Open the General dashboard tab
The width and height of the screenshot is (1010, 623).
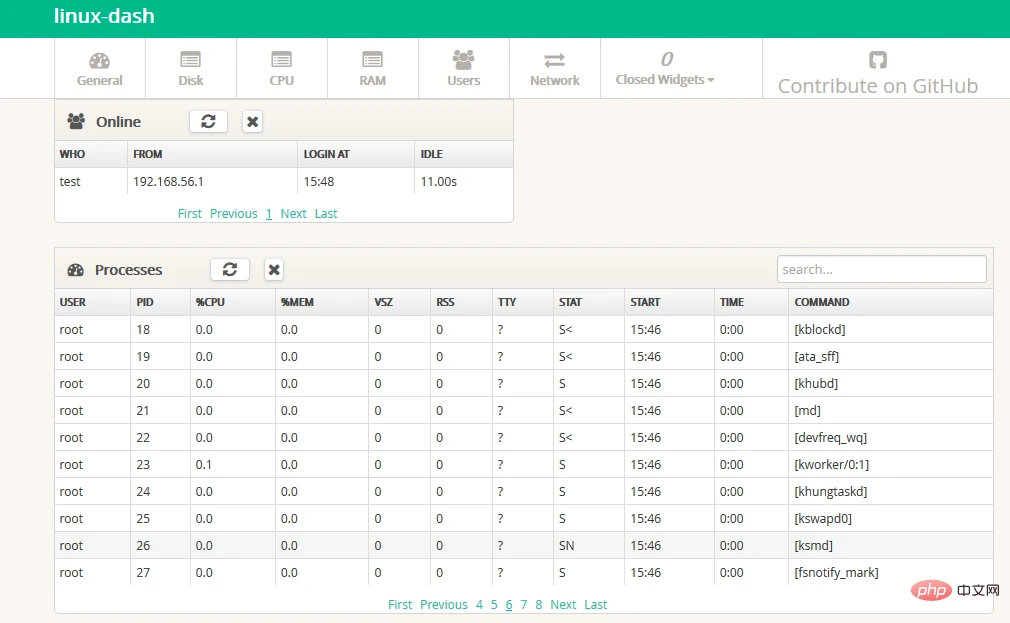coord(100,69)
